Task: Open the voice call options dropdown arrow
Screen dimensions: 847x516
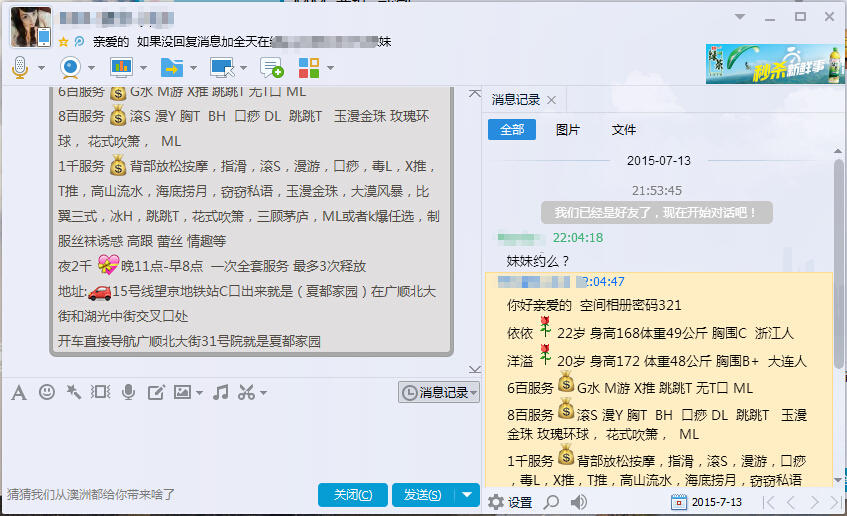Action: point(42,68)
